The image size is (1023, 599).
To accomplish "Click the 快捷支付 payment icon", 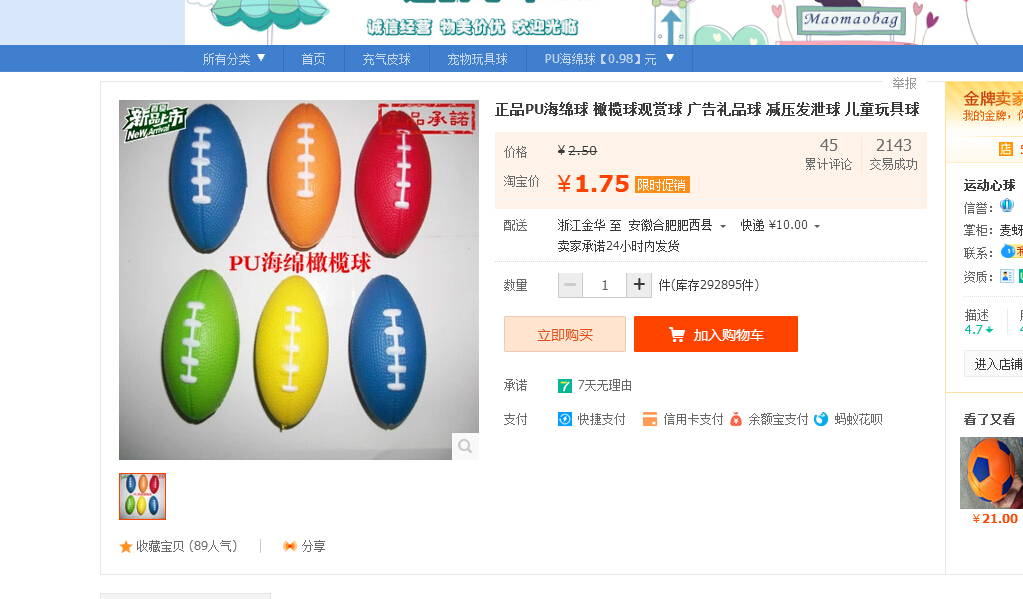I will [x=565, y=419].
